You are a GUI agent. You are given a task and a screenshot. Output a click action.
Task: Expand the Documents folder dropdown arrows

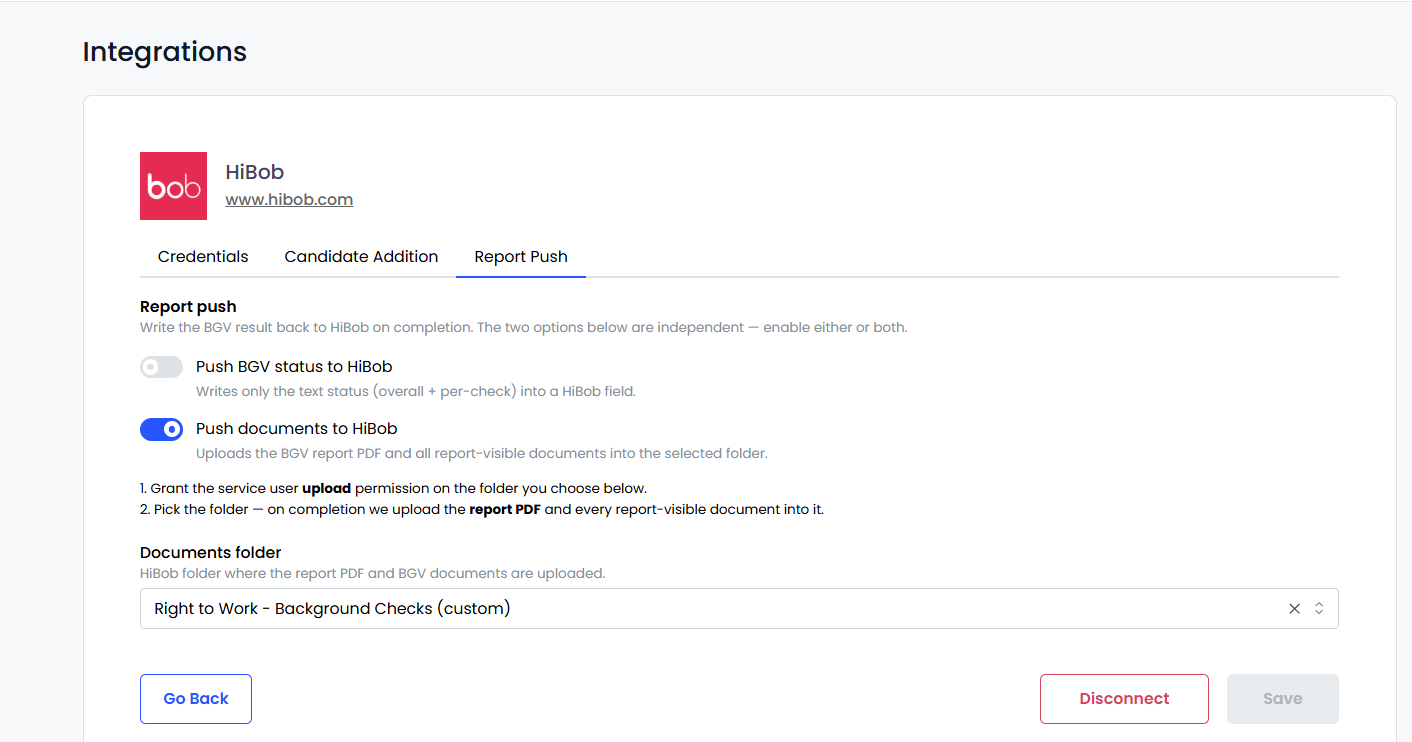tap(1319, 609)
